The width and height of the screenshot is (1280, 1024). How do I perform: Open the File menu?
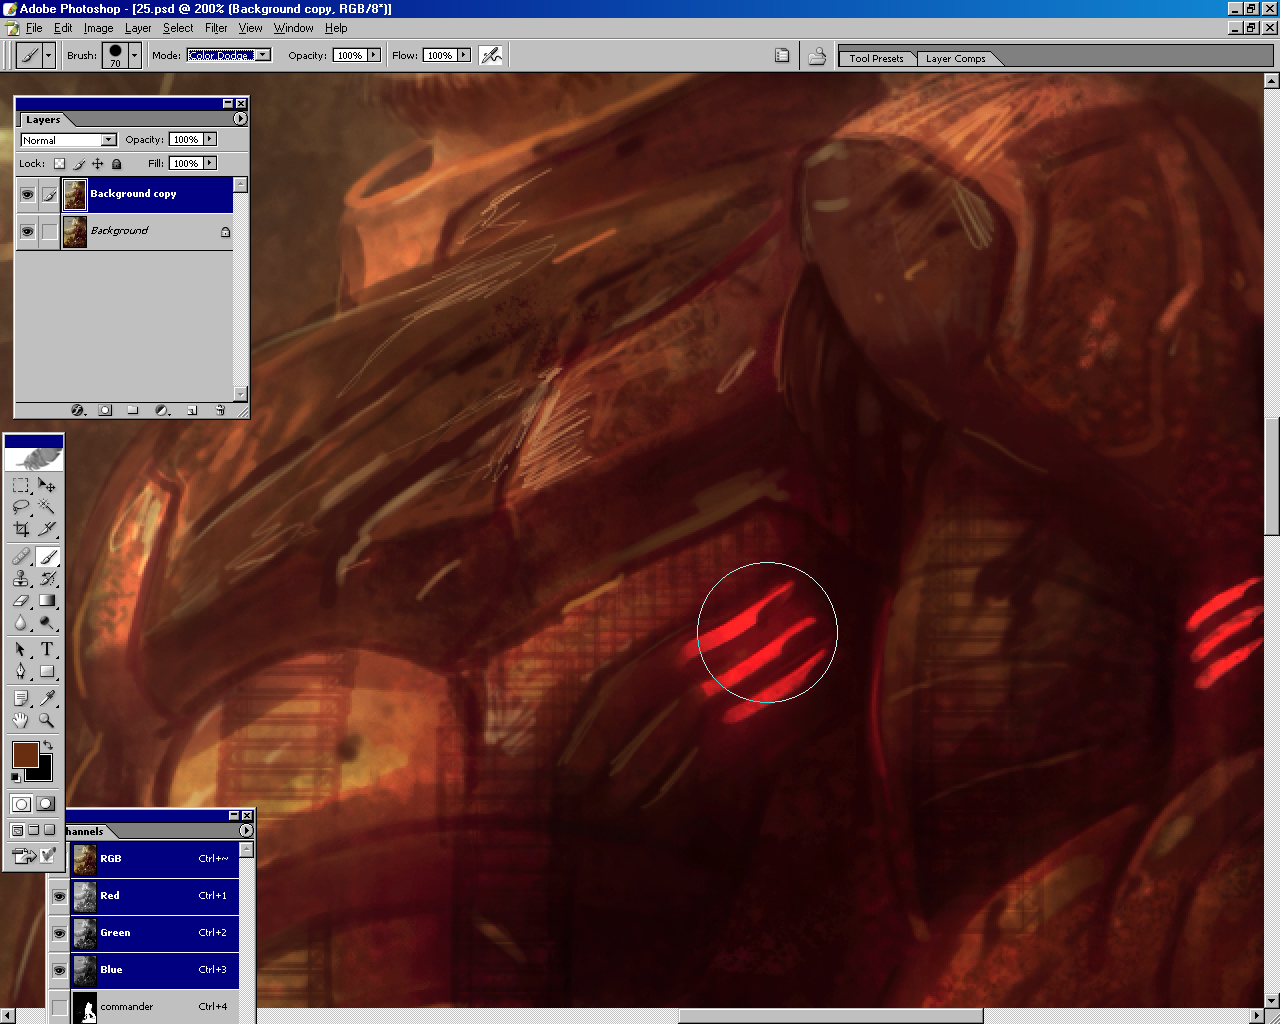[34, 28]
